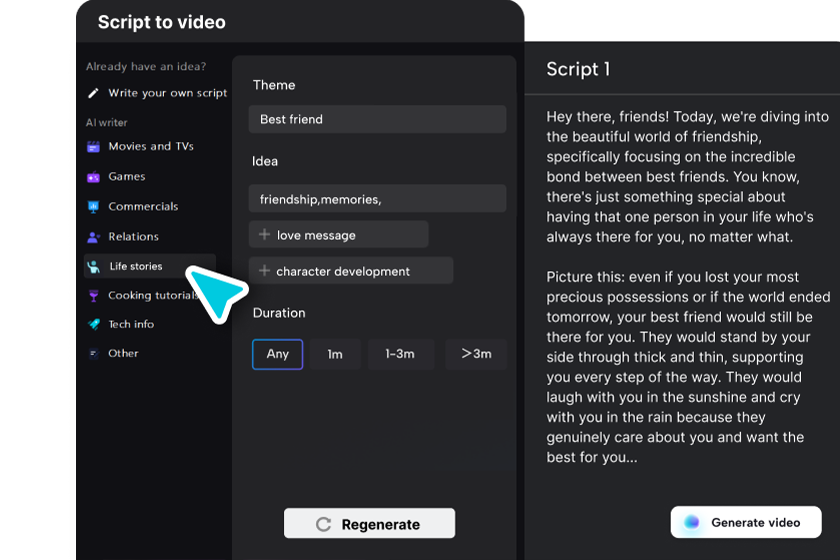Click the Idea label

[265, 161]
